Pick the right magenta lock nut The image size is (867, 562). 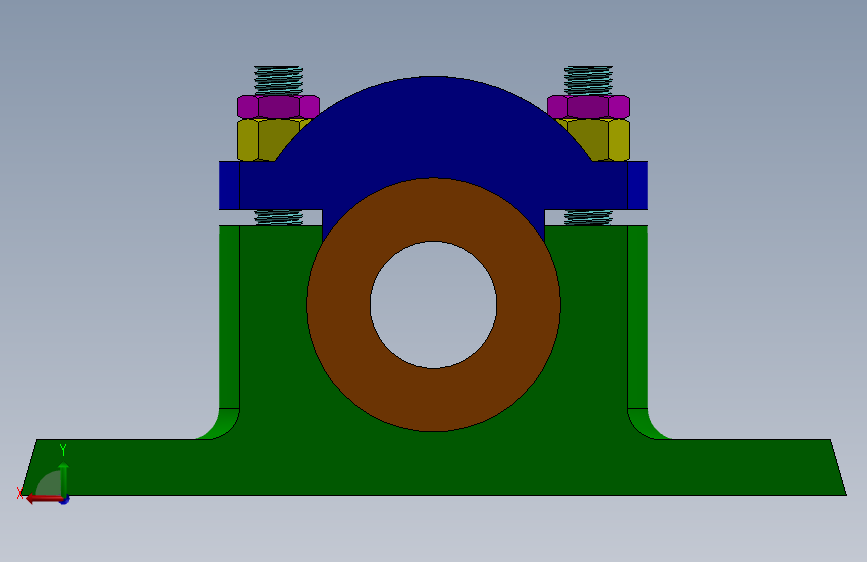(588, 107)
